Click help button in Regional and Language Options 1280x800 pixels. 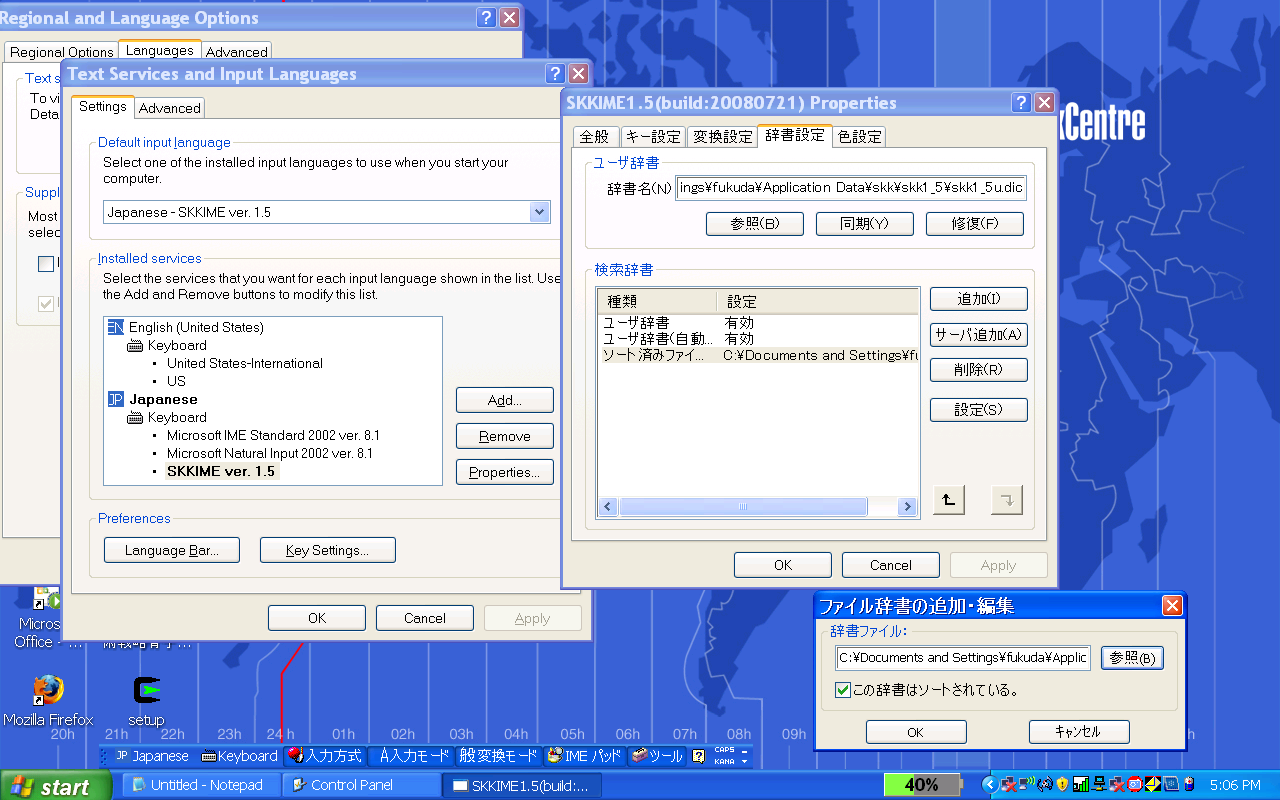[486, 17]
